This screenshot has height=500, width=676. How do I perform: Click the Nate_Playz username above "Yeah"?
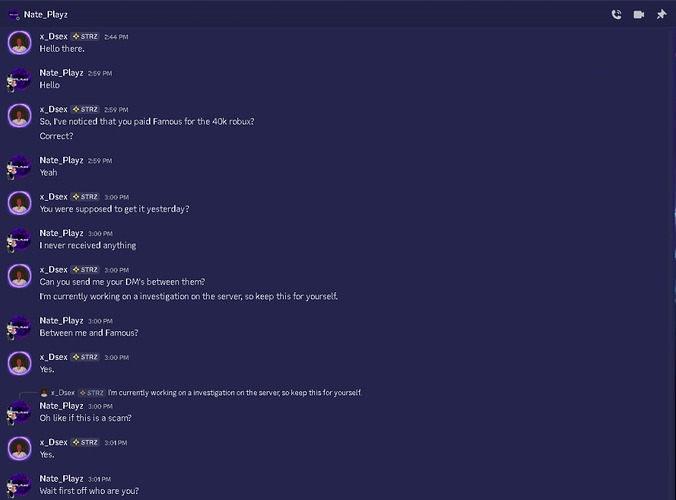click(x=61, y=160)
